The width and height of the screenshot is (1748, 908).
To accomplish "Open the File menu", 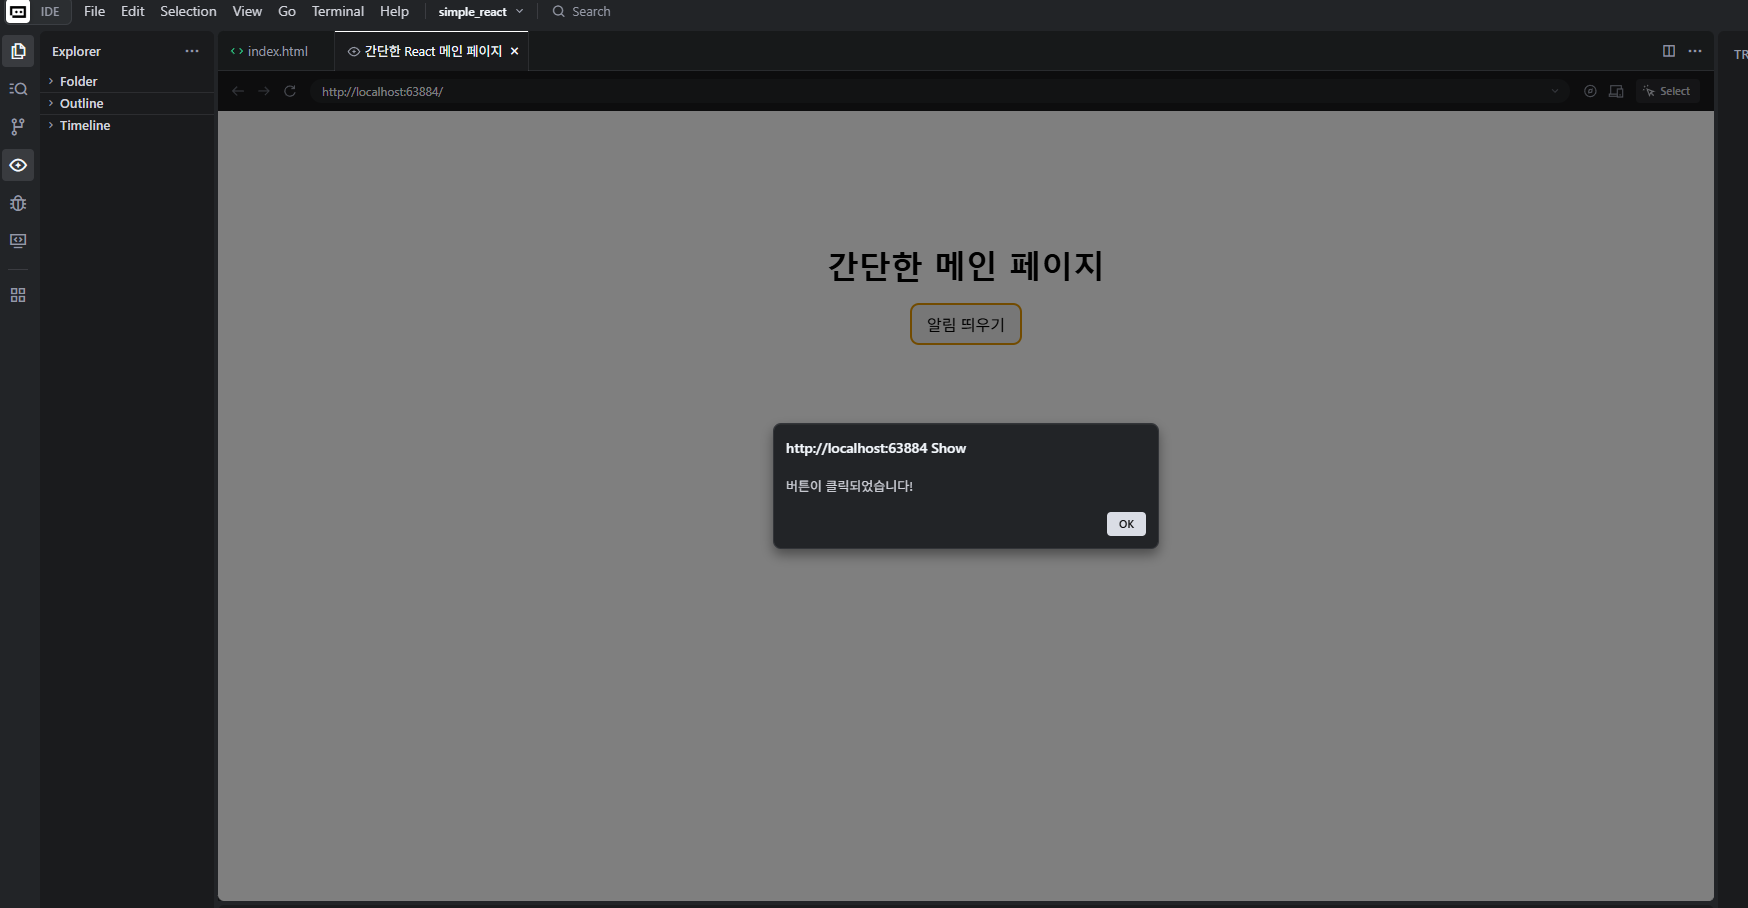I will pyautogui.click(x=95, y=12).
